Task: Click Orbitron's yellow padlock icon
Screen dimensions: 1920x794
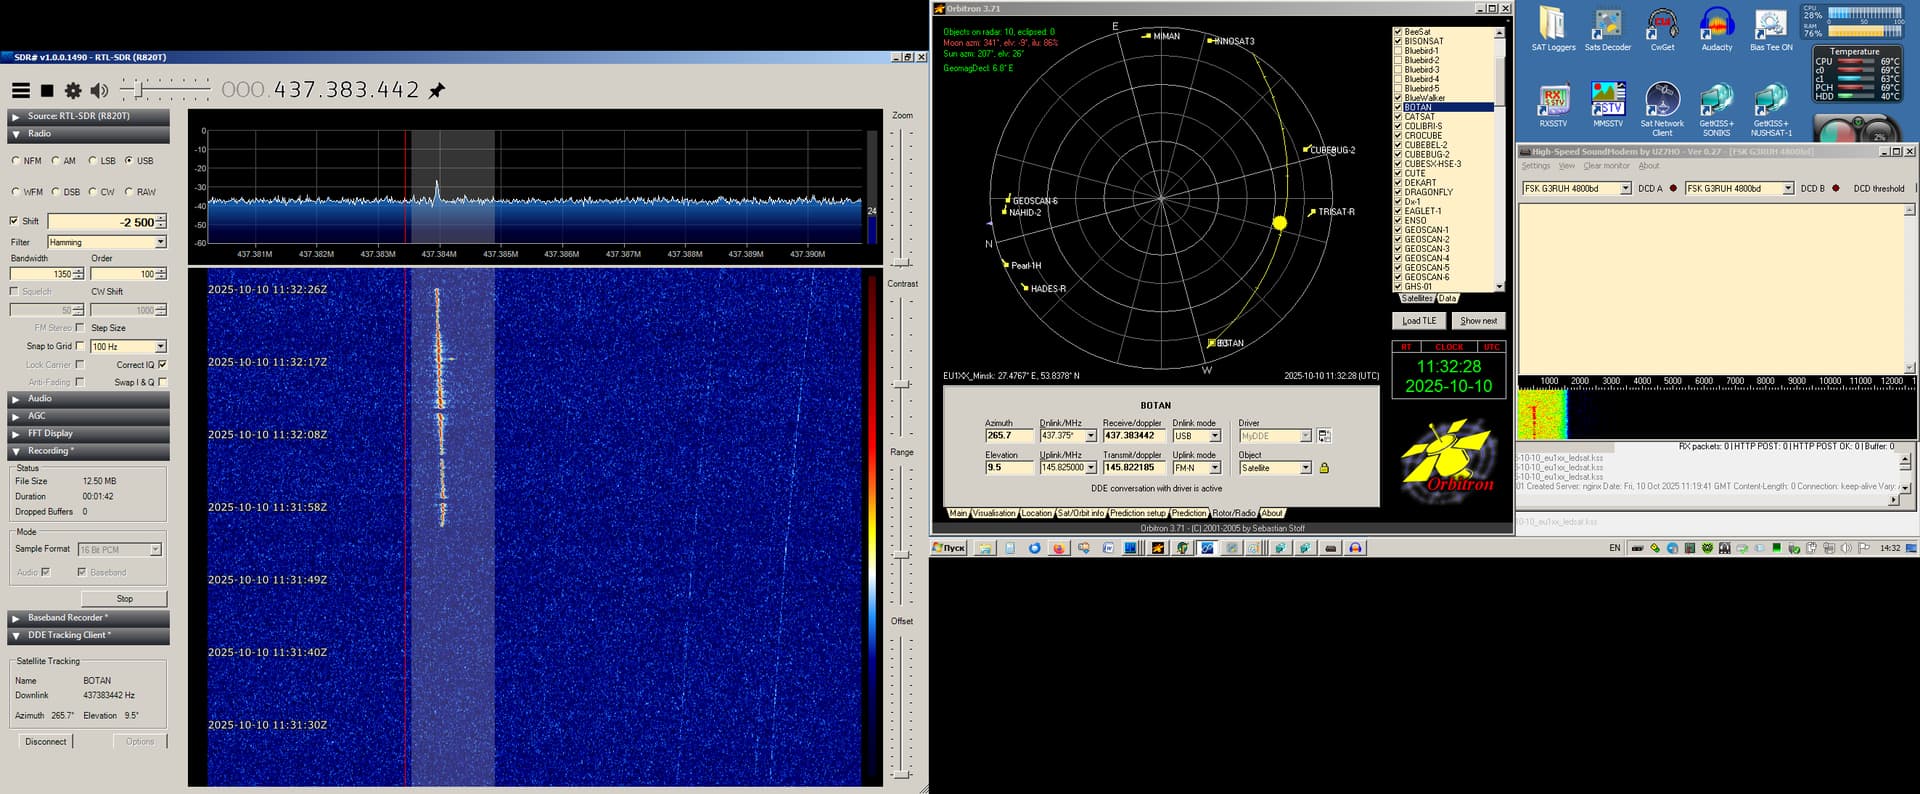Action: (1324, 468)
